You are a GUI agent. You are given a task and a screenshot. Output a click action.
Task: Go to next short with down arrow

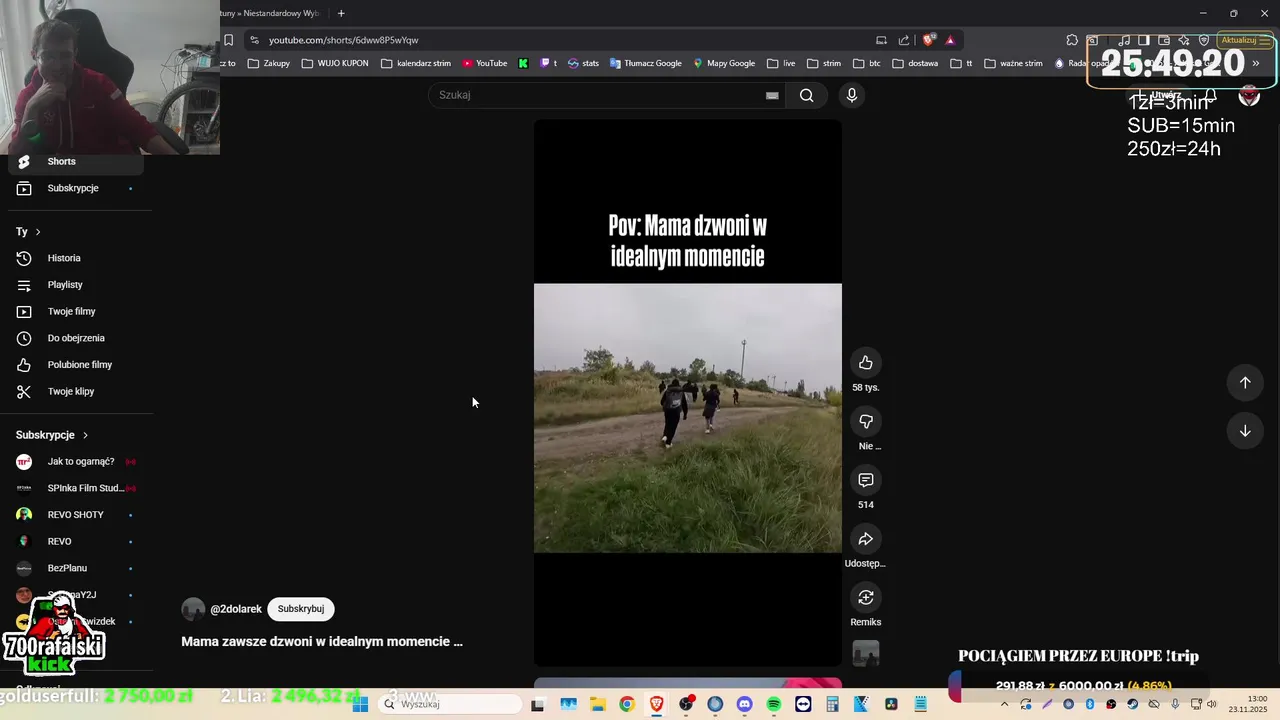(x=1245, y=431)
